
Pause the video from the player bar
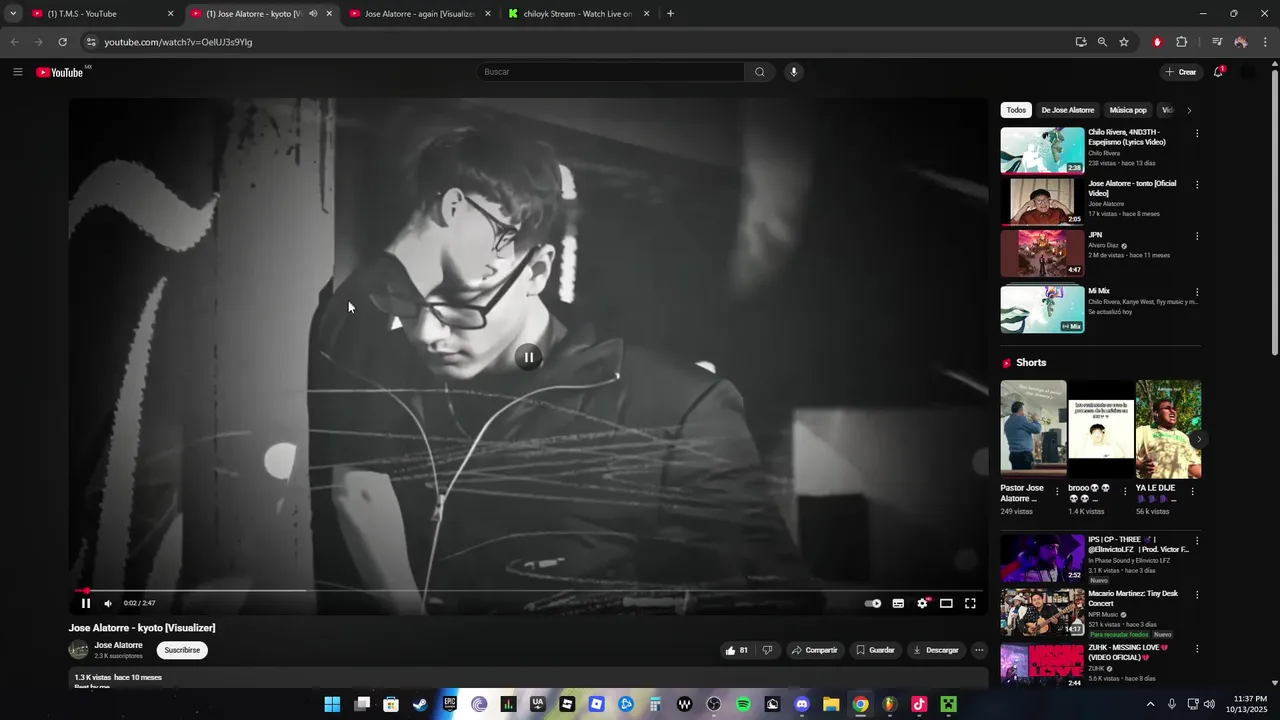(x=86, y=603)
